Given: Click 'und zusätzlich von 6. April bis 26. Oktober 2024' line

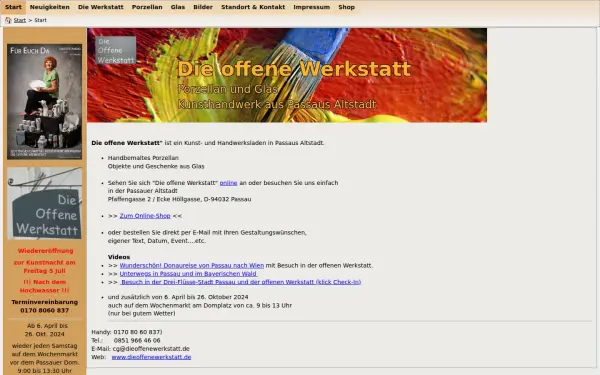Looking at the screenshot, I should click(178, 297).
